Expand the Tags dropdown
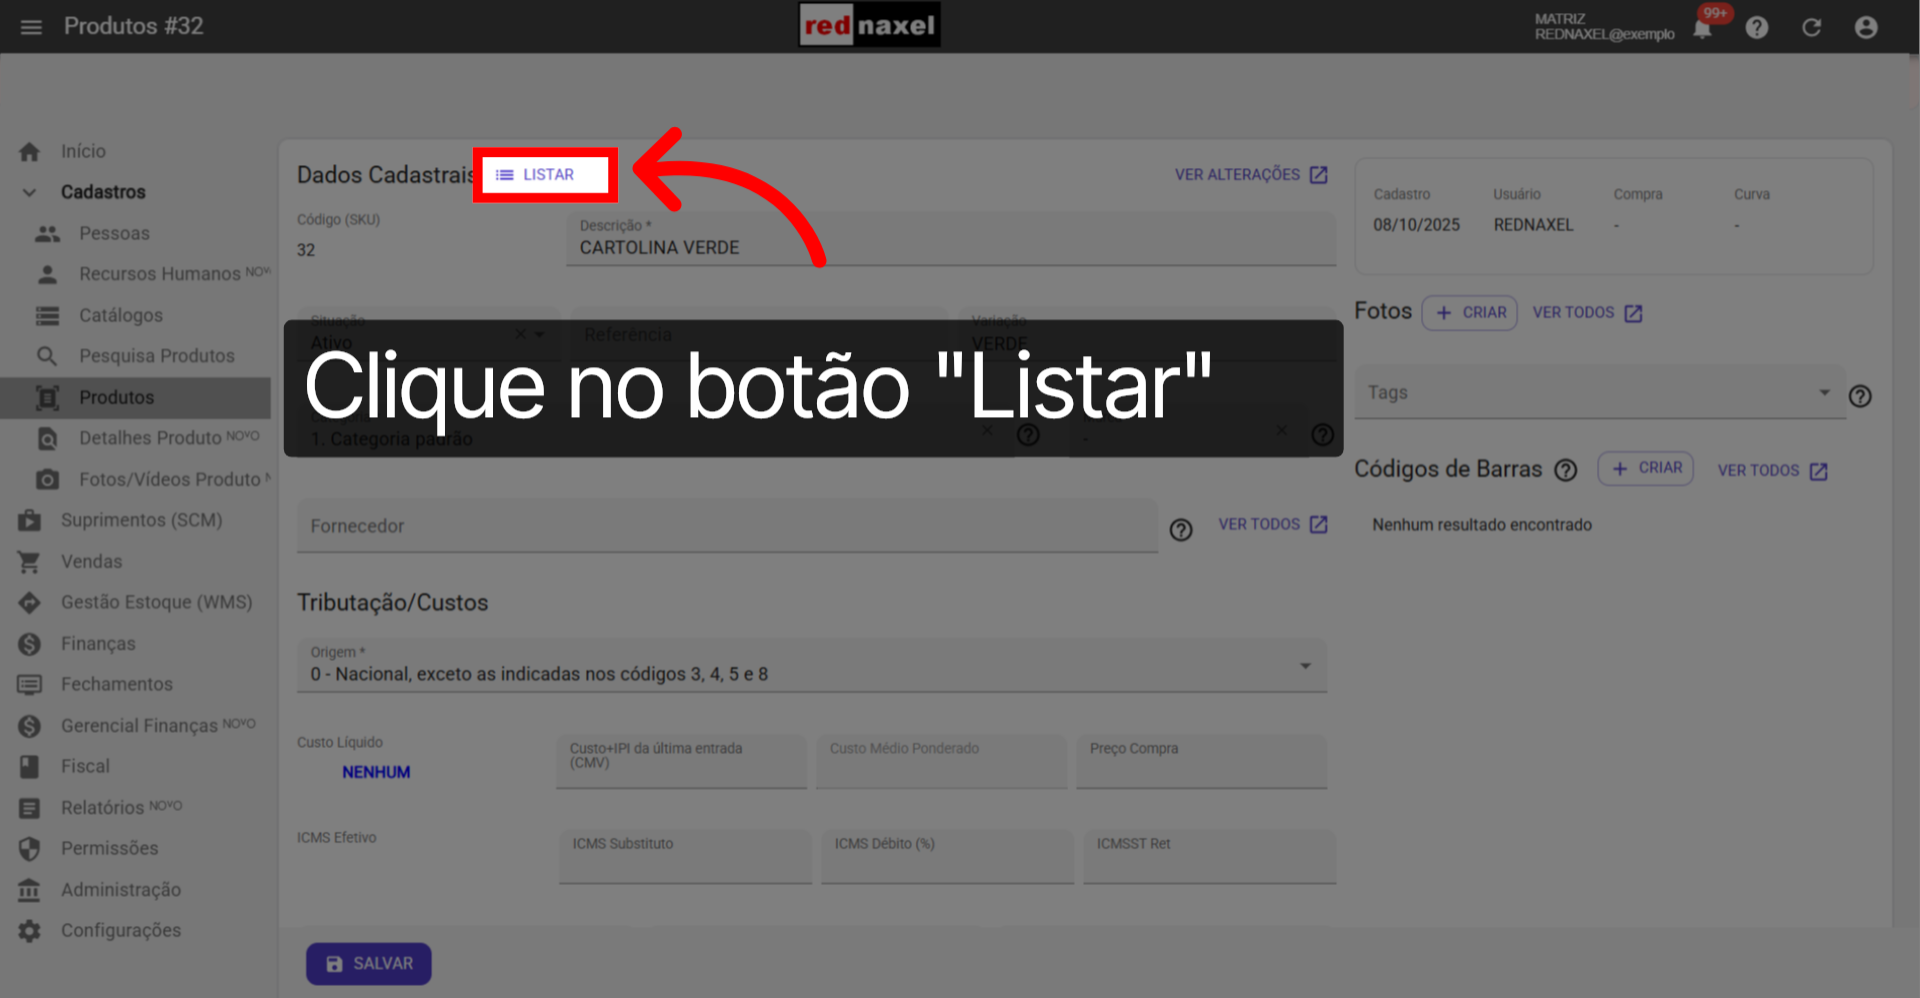This screenshot has height=998, width=1920. [x=1826, y=392]
